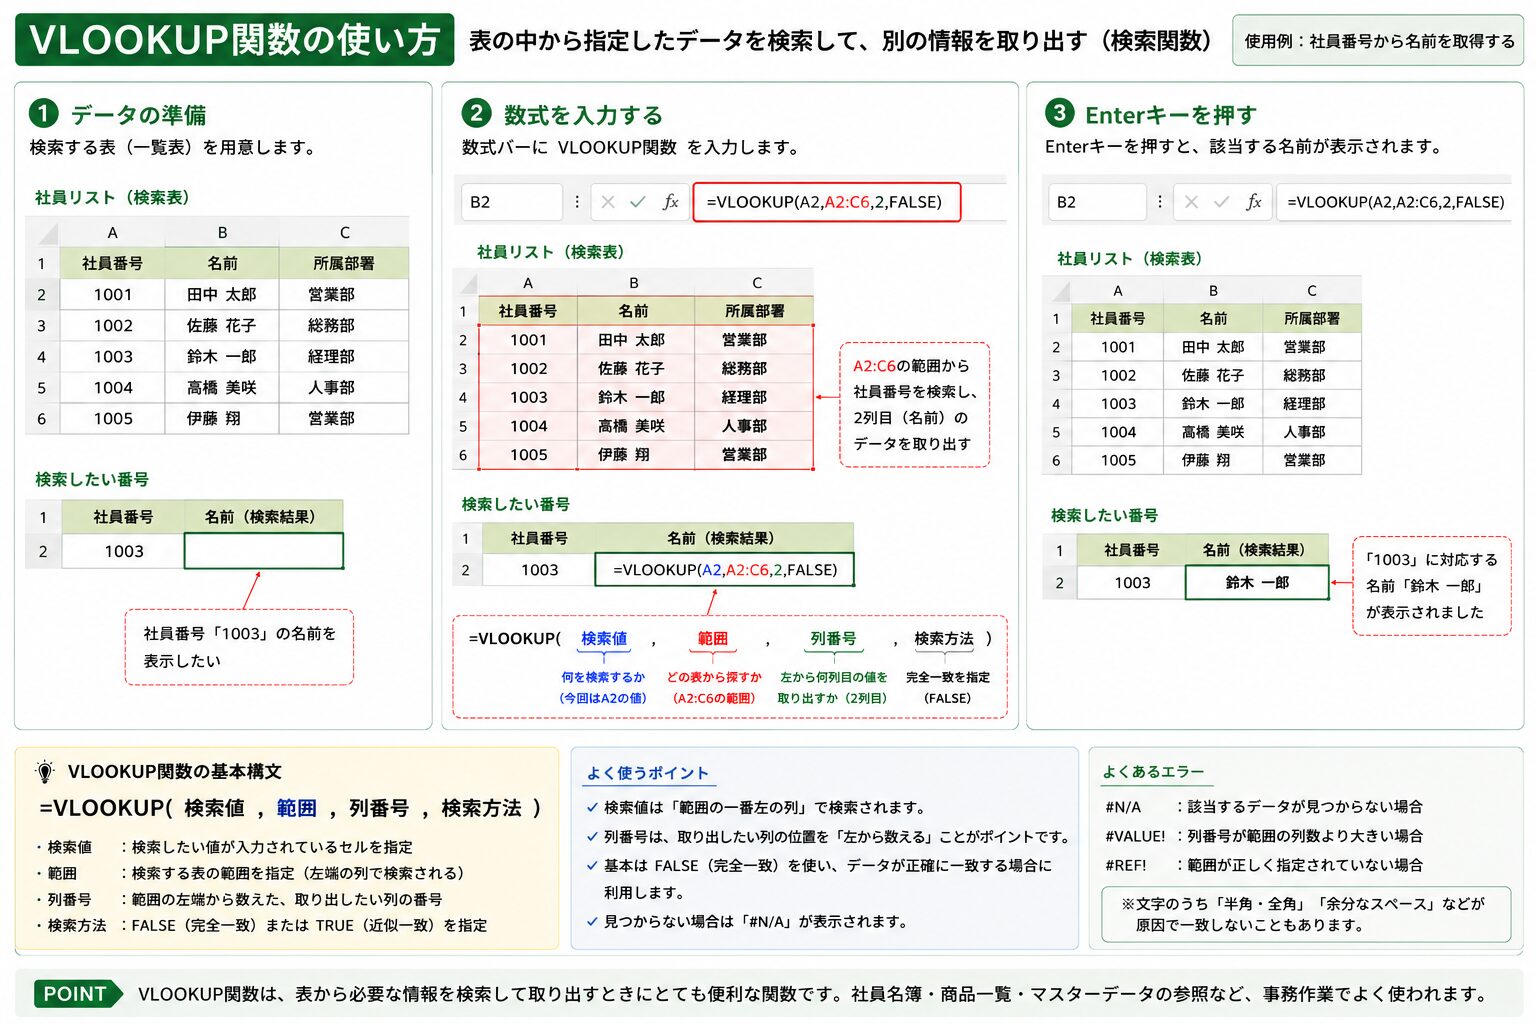This screenshot has width=1536, height=1024.
Task: Click 佐藤 花子 cell in step 2 社員リスト table
Action: (634, 369)
